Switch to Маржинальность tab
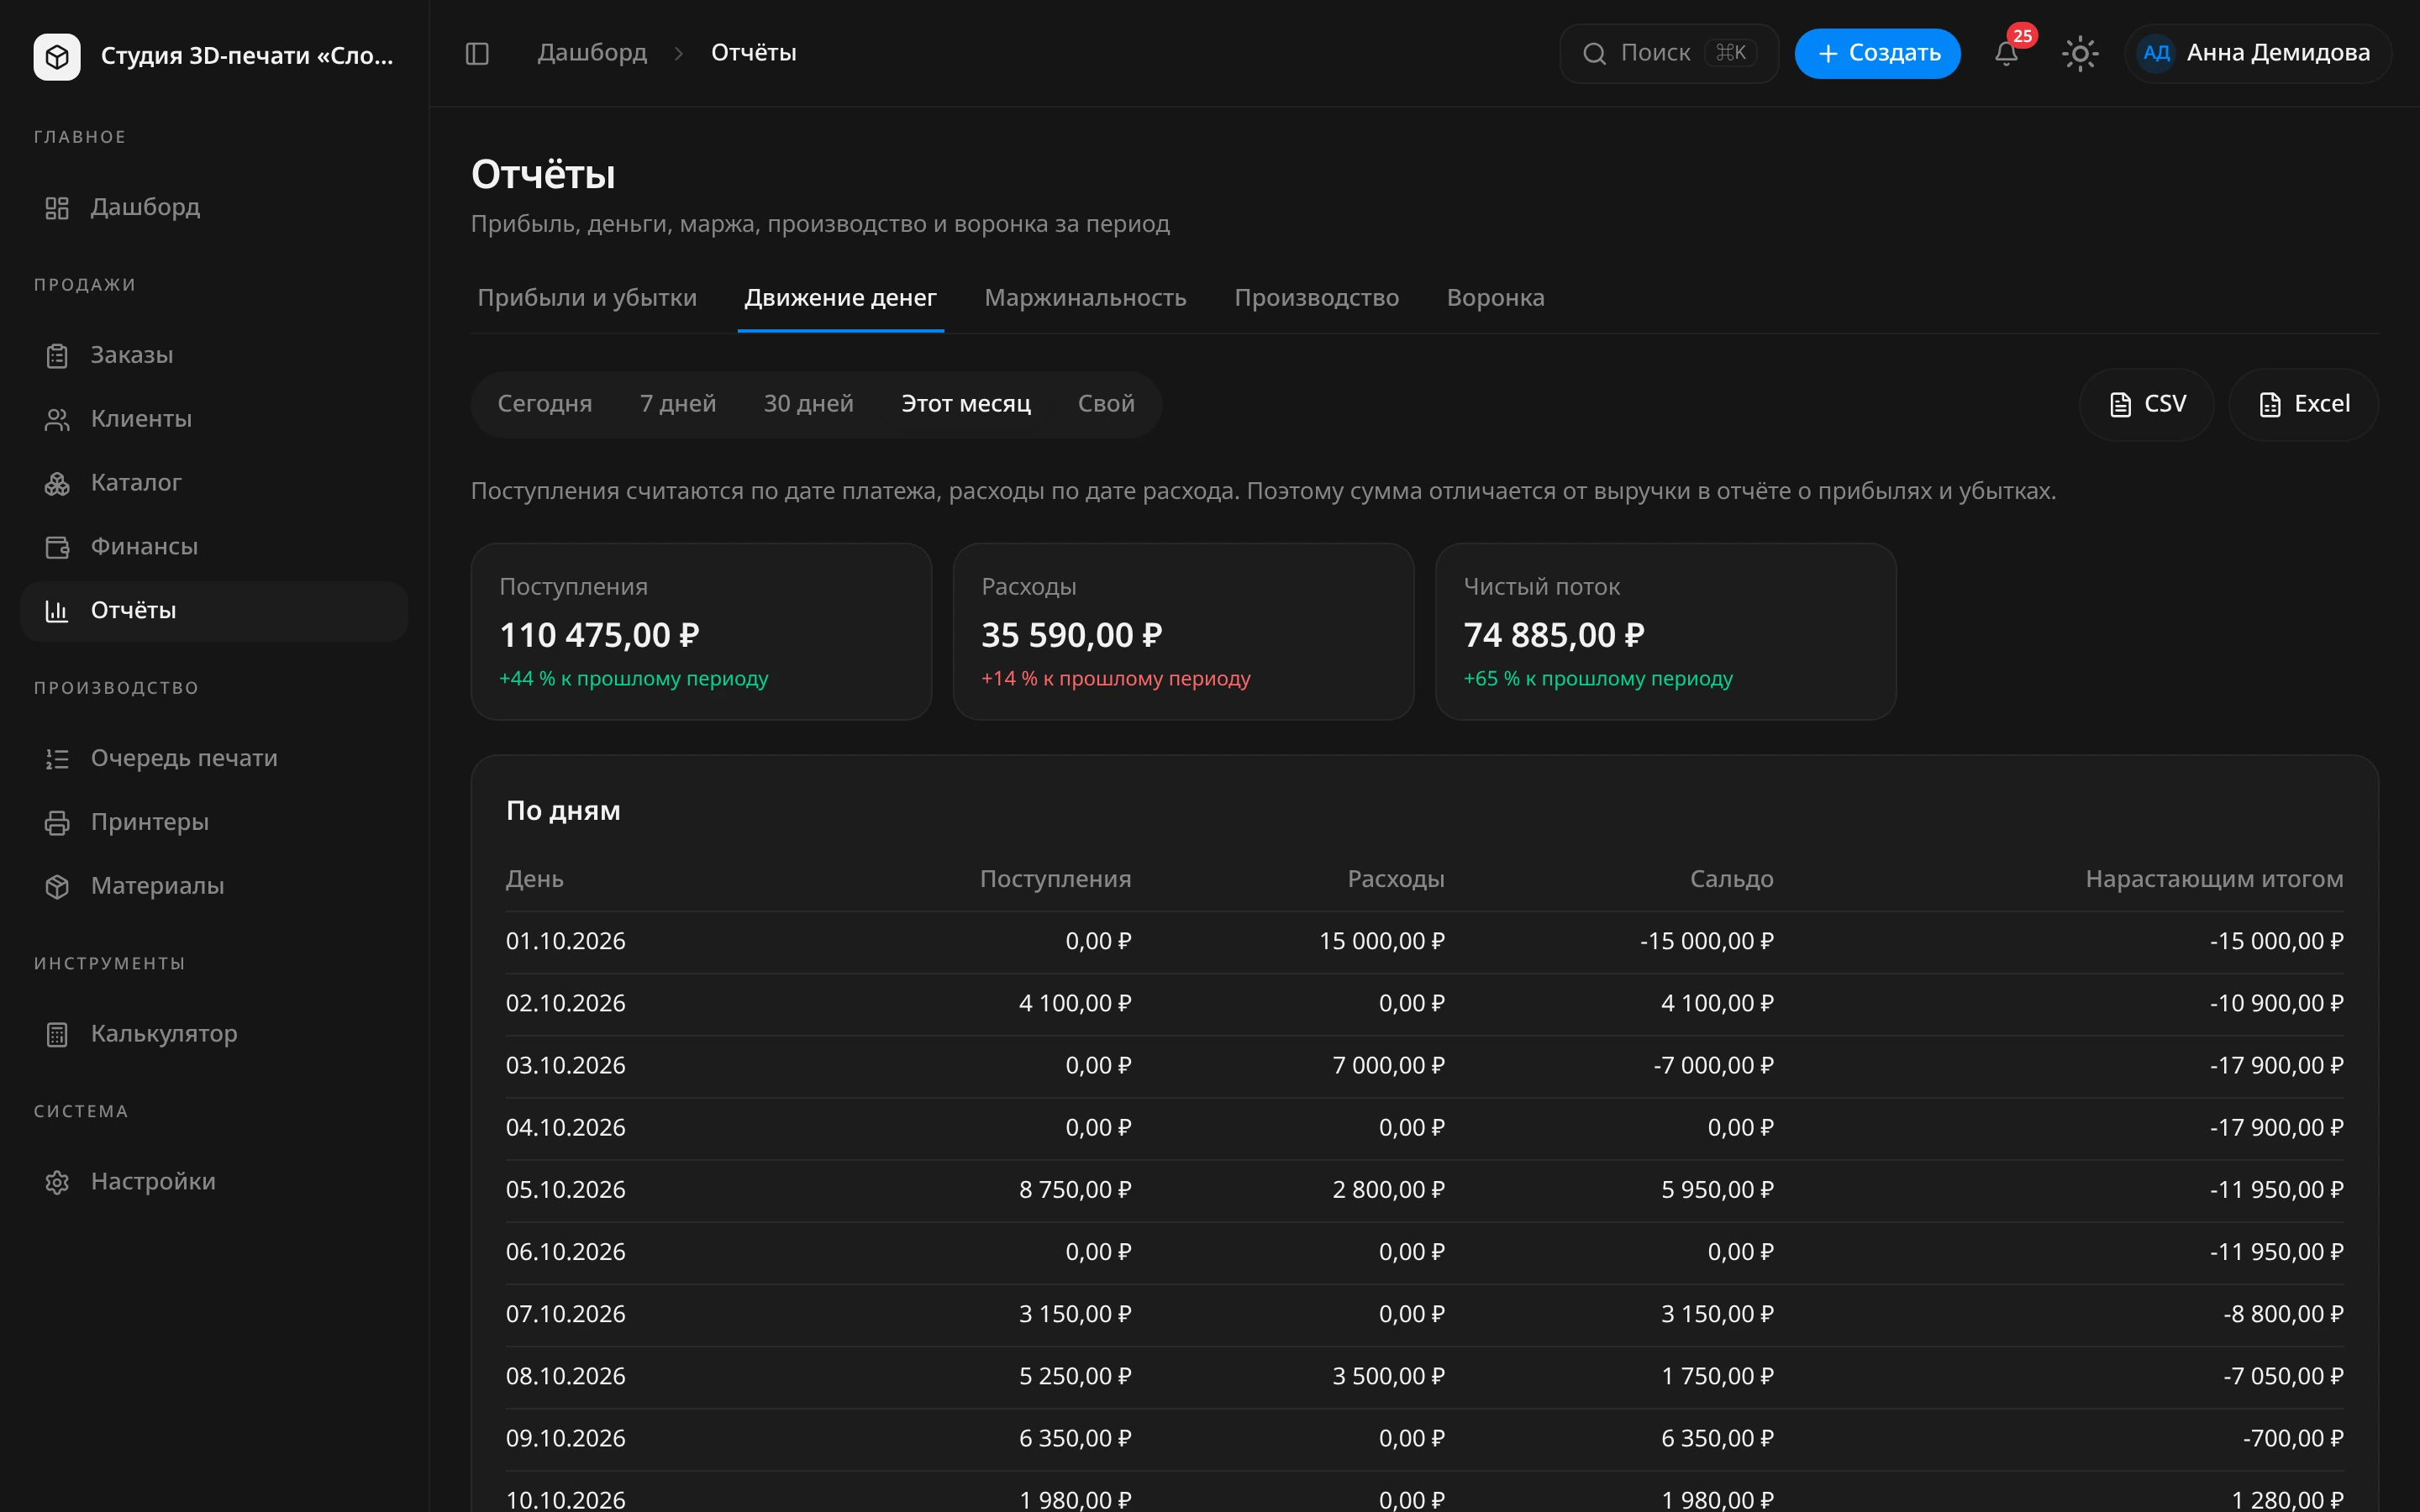Viewport: 2420px width, 1512px height. click(1085, 298)
